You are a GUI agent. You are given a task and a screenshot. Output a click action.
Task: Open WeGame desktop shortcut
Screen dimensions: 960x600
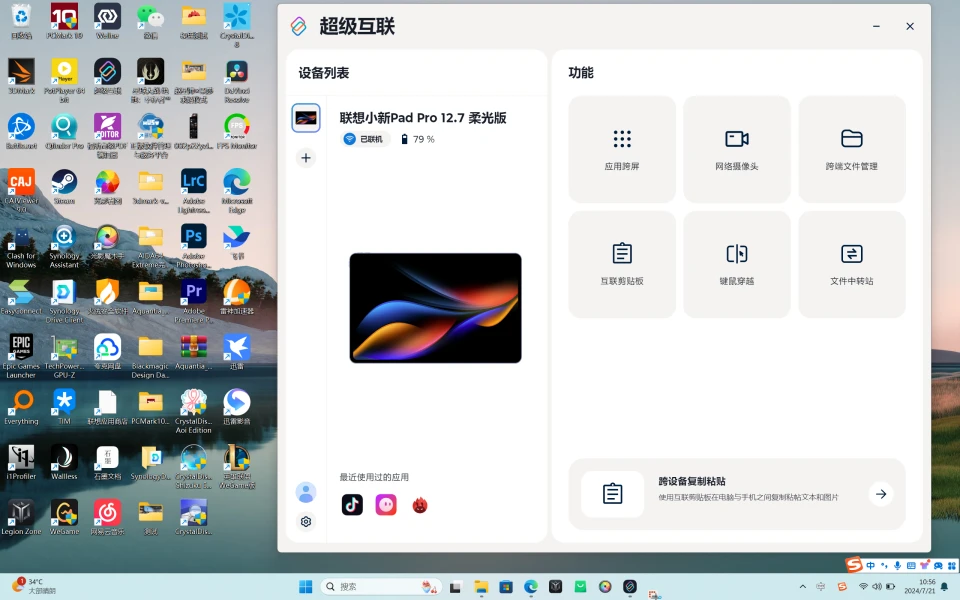pos(64,517)
